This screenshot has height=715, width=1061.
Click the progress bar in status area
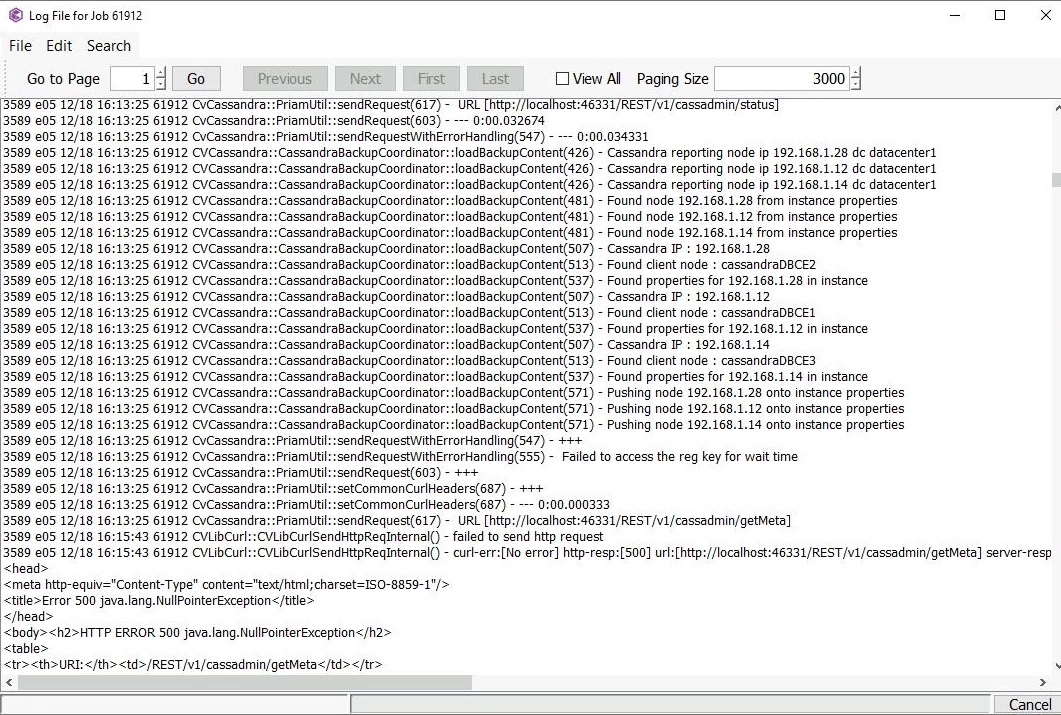670,705
